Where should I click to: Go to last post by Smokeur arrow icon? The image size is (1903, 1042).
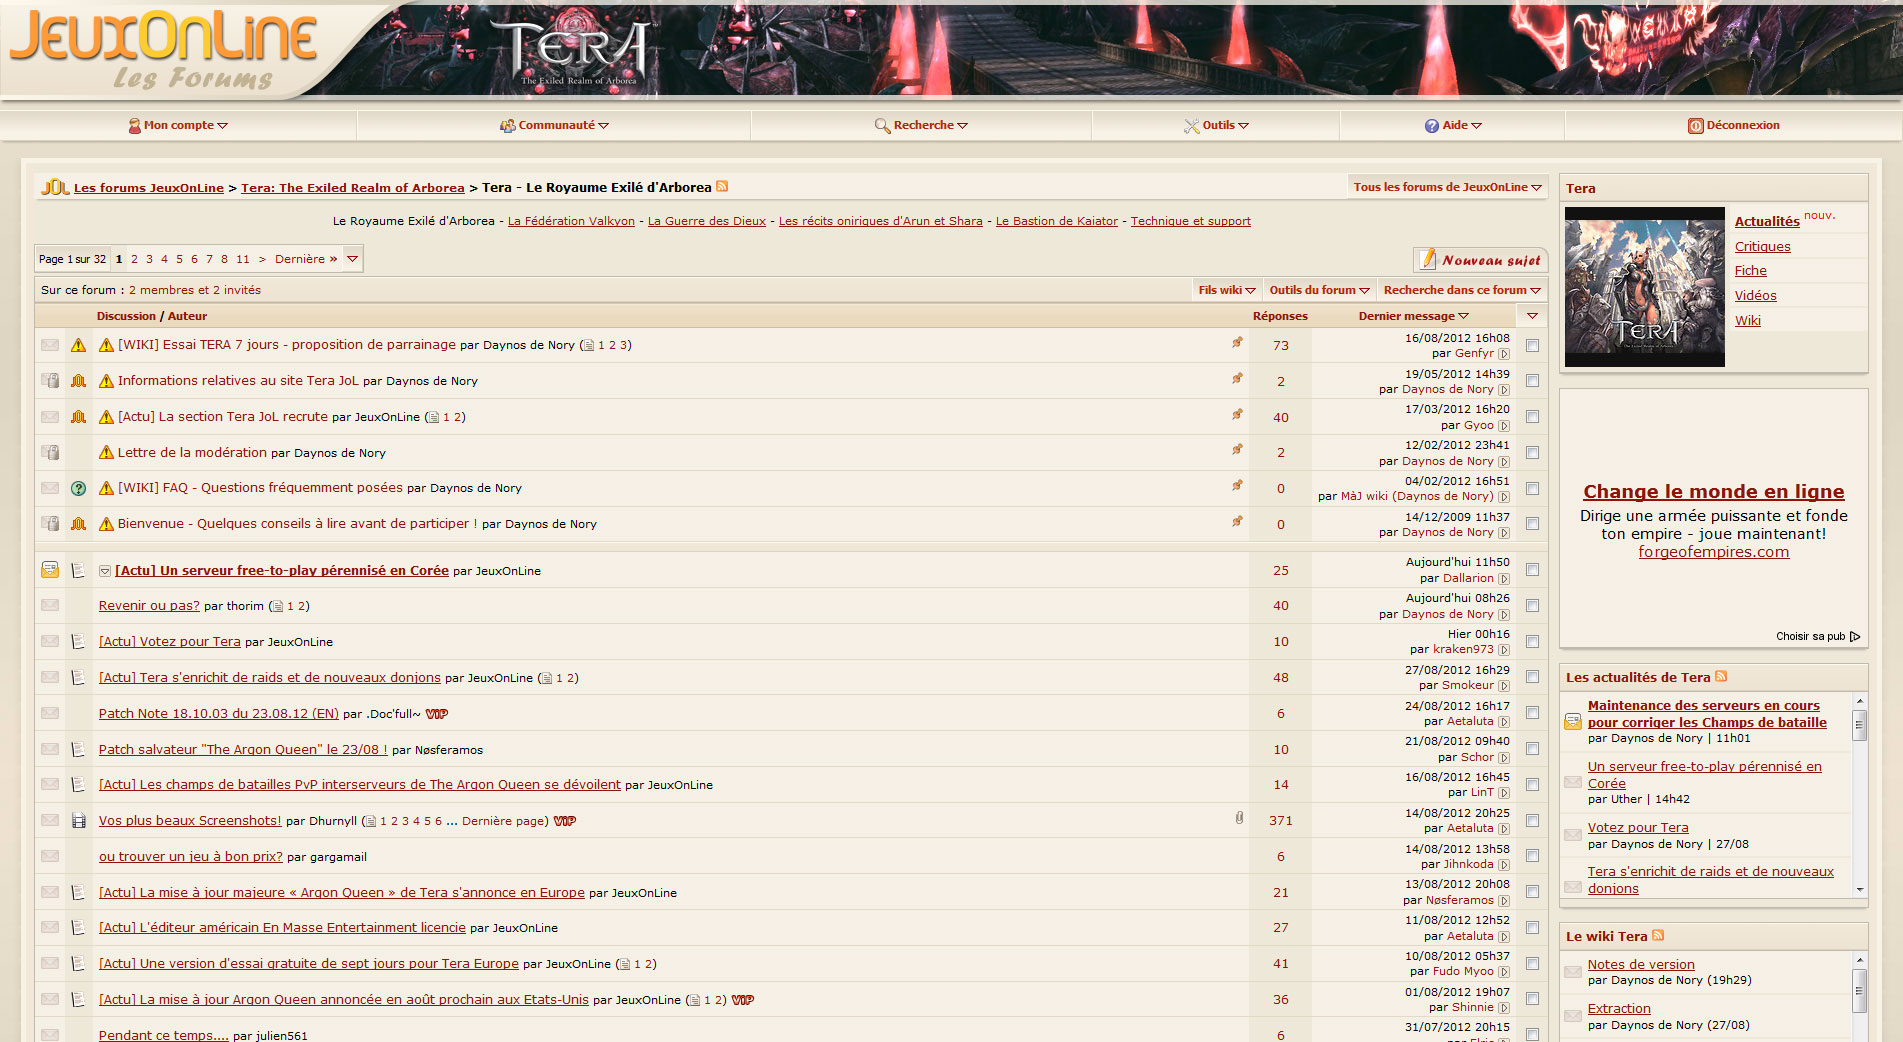pyautogui.click(x=1504, y=686)
